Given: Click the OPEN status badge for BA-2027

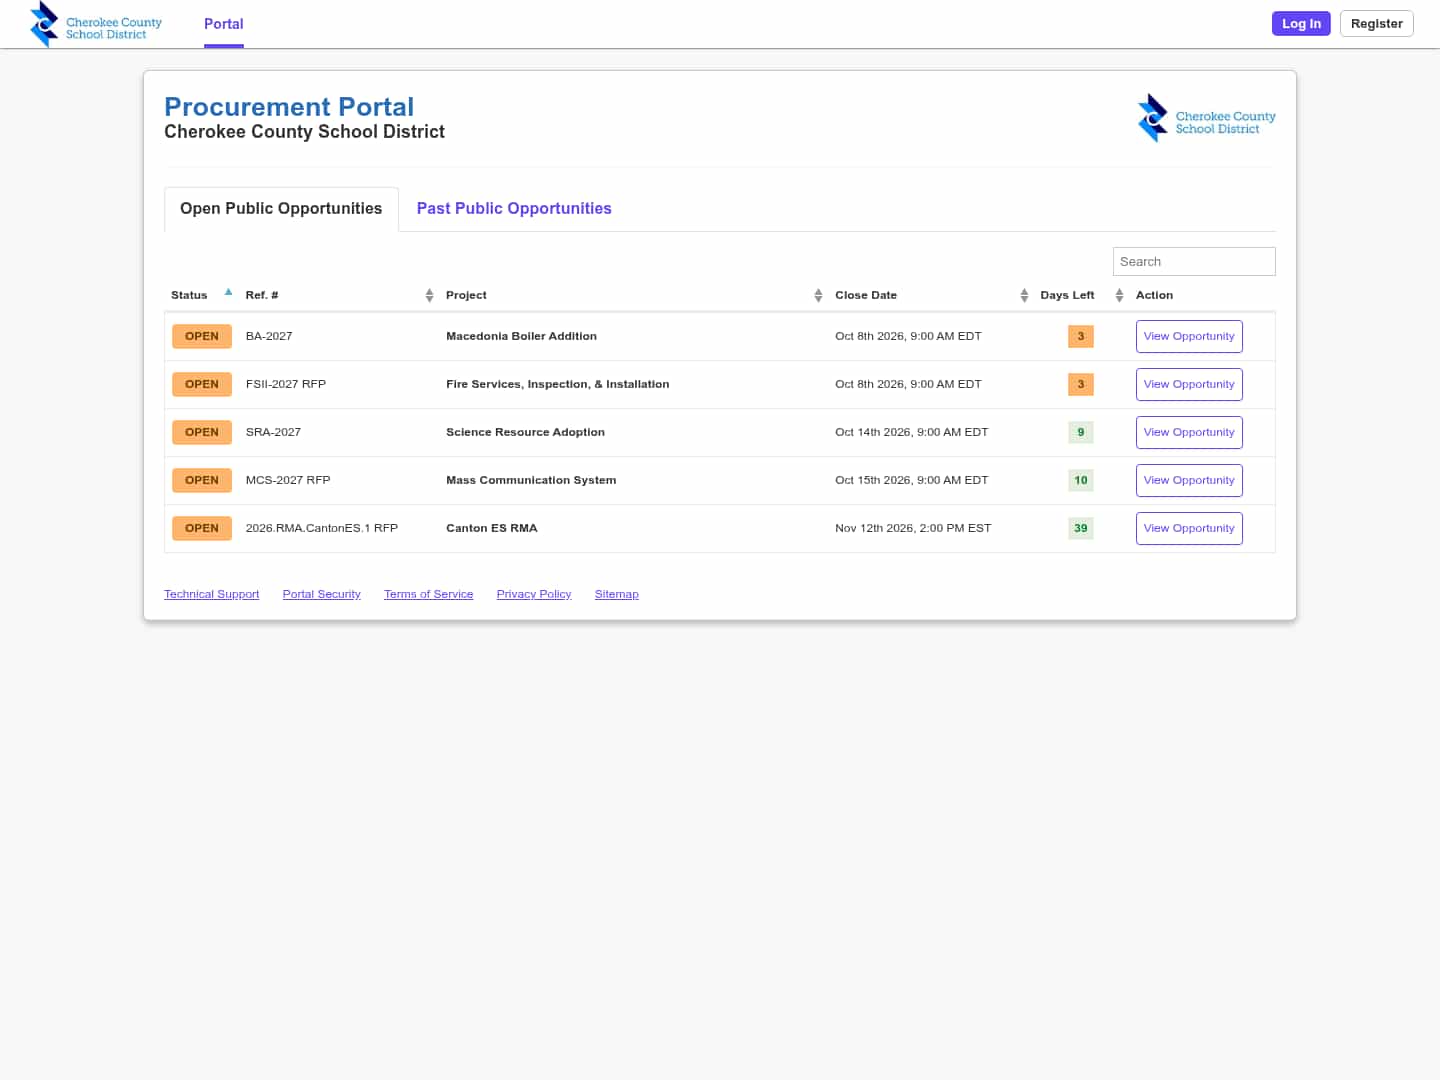Looking at the screenshot, I should [202, 336].
